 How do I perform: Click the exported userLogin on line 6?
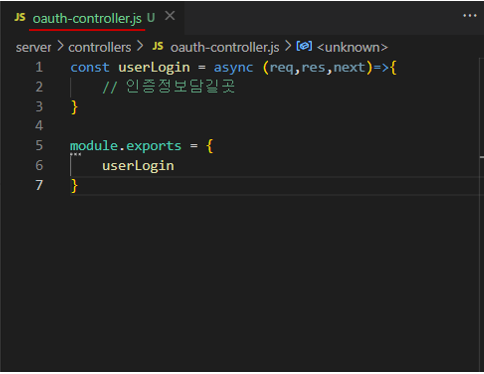point(138,166)
